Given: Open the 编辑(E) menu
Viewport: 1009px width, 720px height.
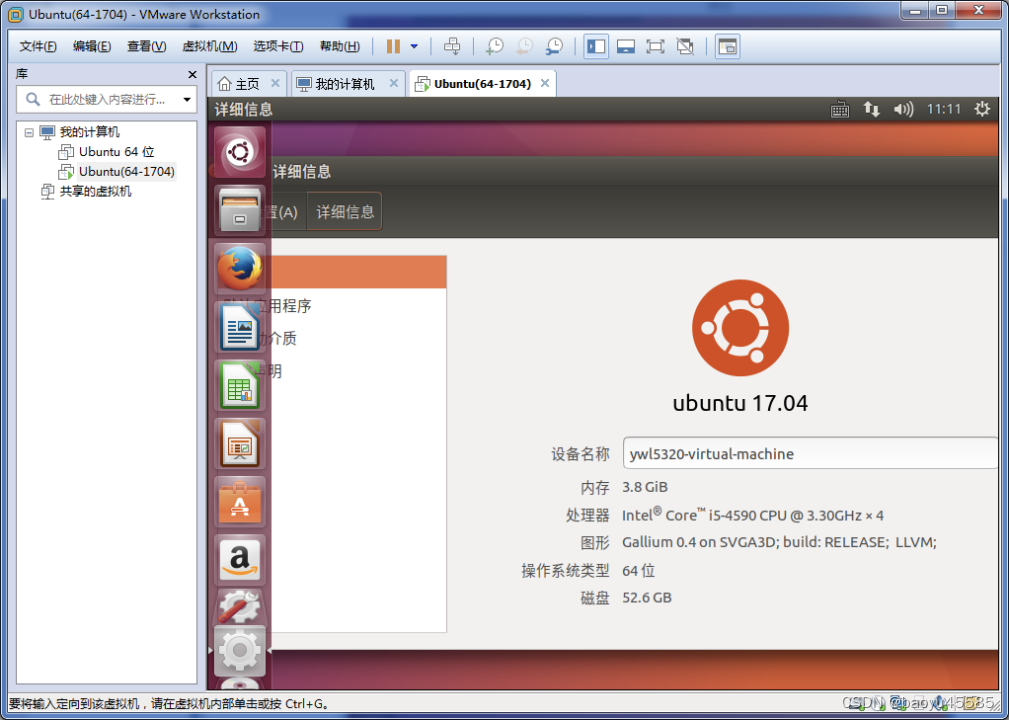Looking at the screenshot, I should click(x=92, y=46).
